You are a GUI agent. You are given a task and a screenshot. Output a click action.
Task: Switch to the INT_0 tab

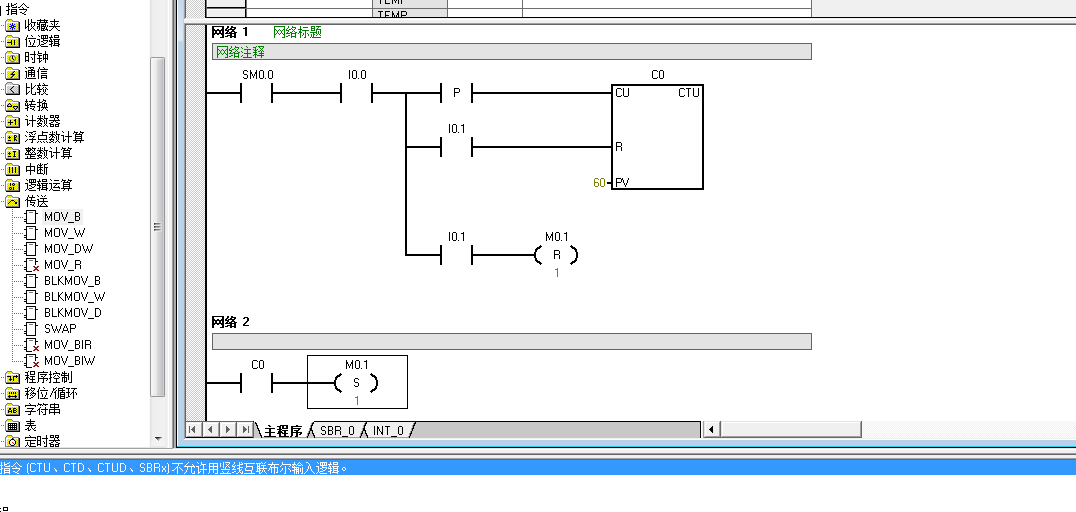click(388, 431)
